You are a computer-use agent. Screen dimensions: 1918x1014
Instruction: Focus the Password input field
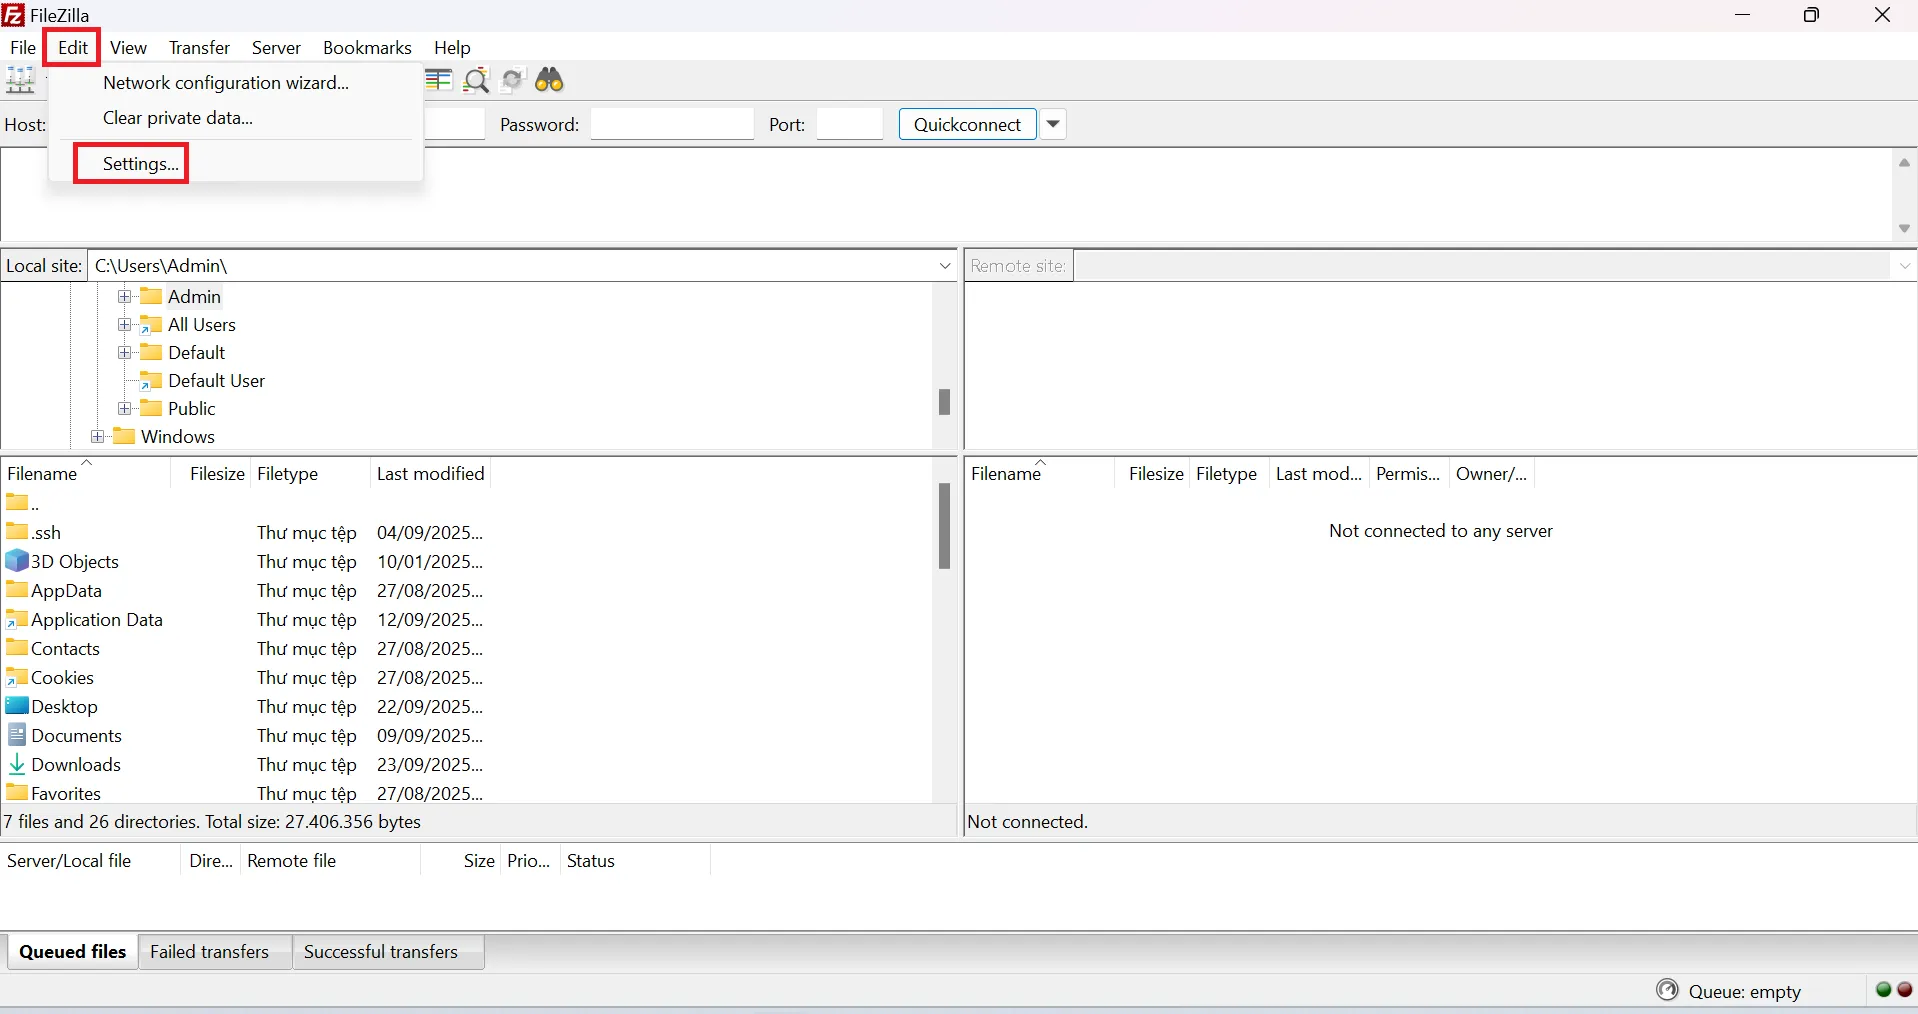(671, 125)
